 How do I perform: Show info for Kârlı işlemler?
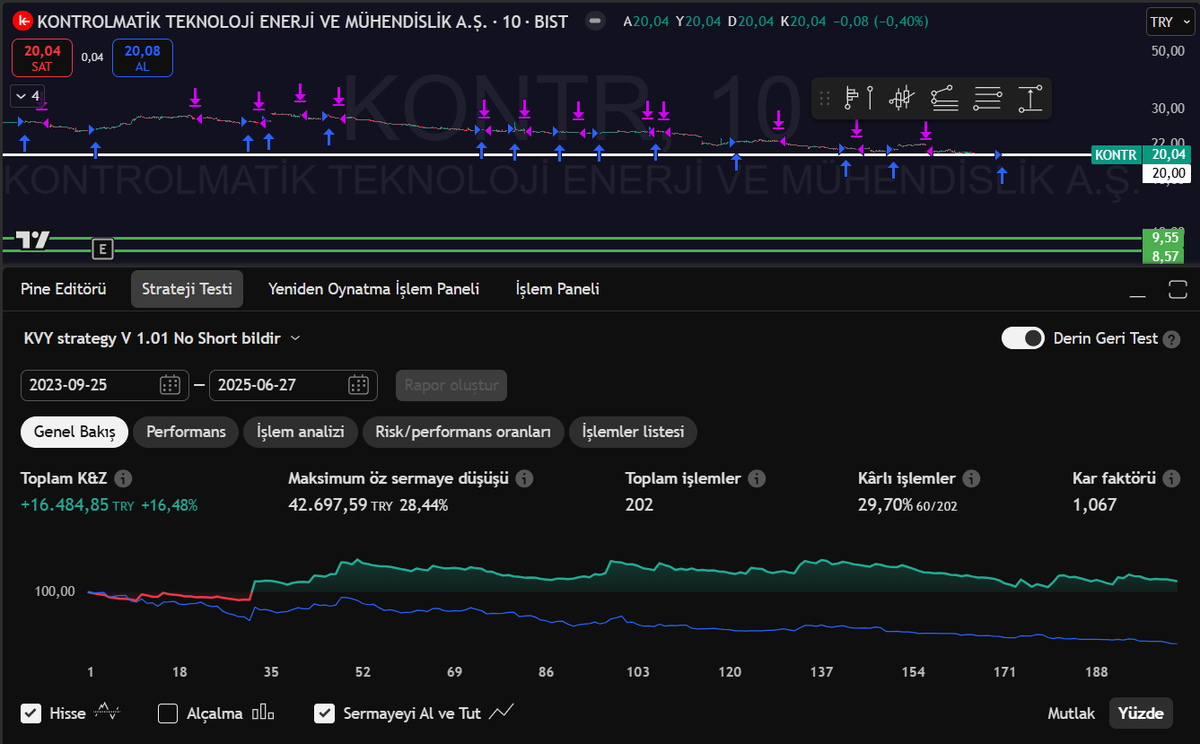pyautogui.click(x=971, y=479)
